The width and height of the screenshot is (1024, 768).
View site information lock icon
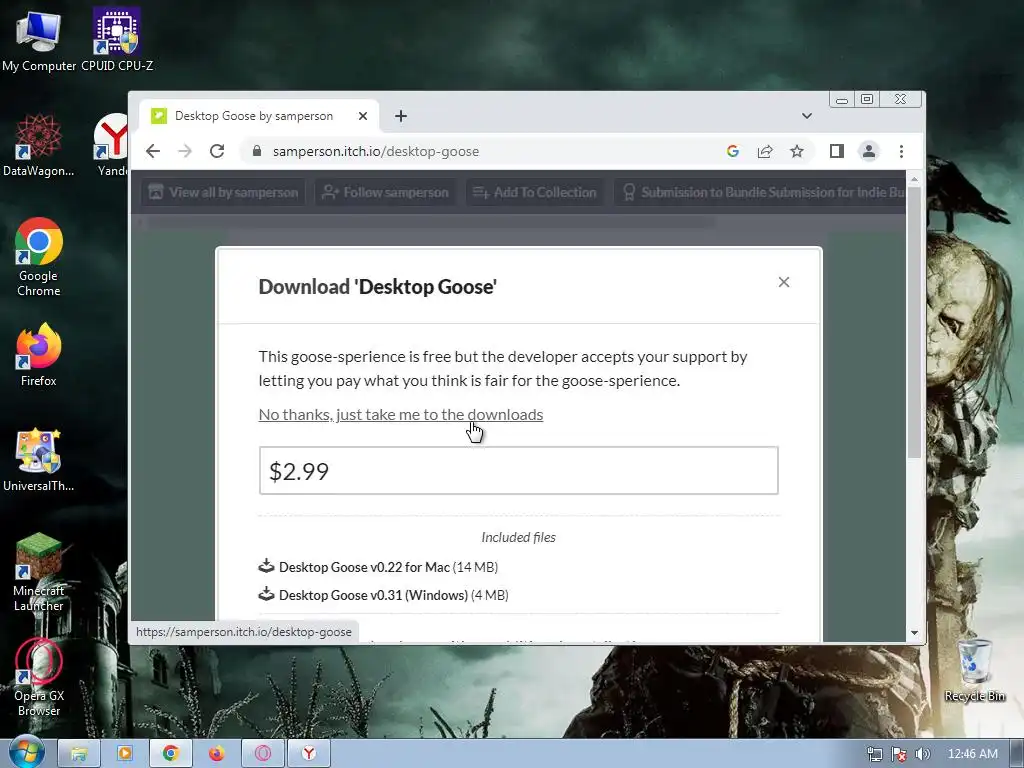click(x=257, y=152)
